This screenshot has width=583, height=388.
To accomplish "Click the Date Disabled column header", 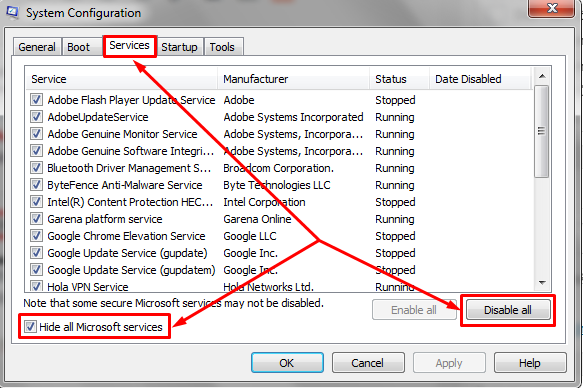I will (481, 79).
